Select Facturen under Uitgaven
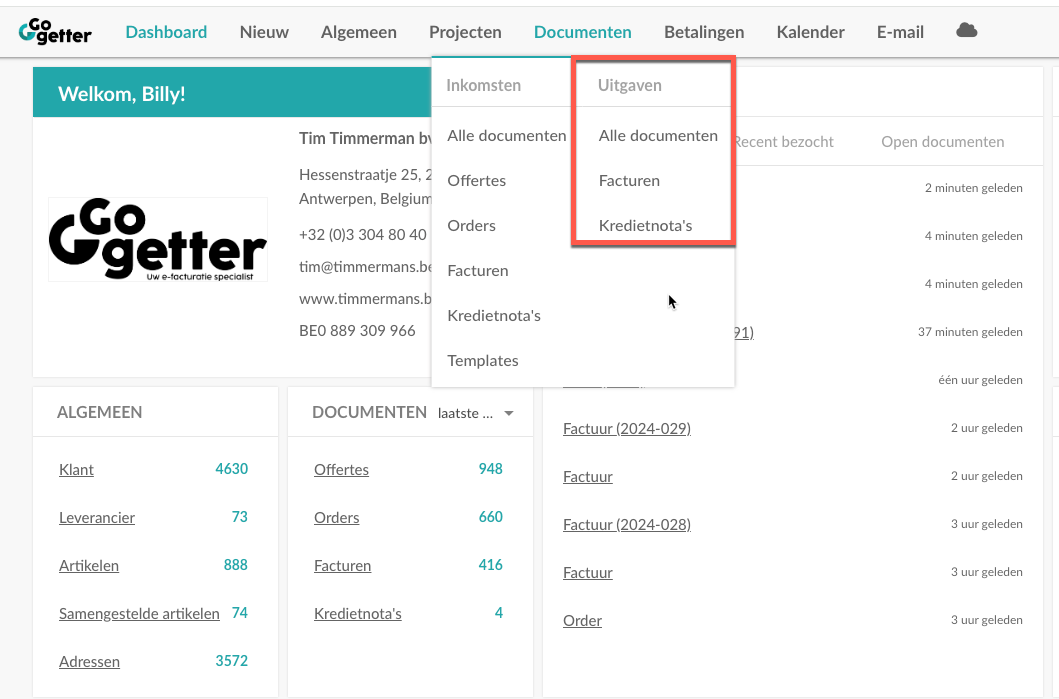1059x699 pixels. click(629, 180)
